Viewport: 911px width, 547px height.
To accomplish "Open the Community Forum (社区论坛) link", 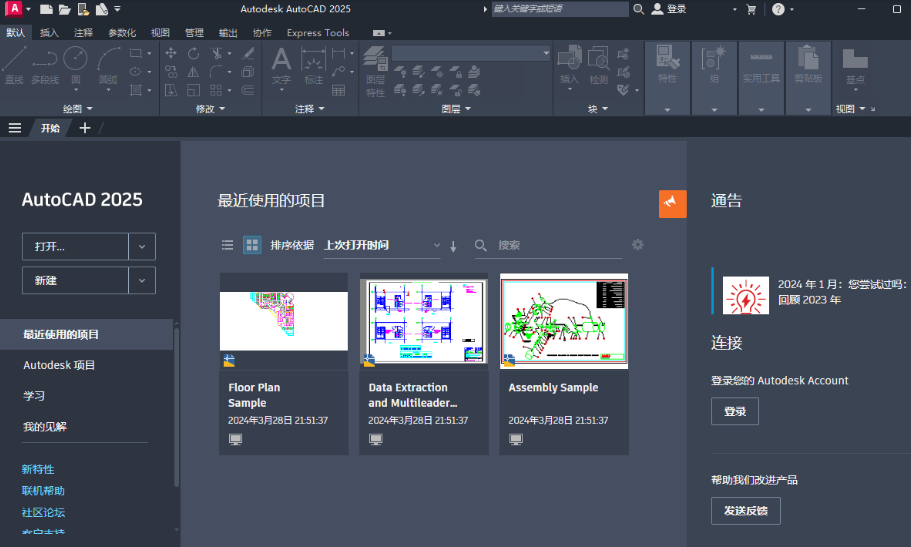I will pyautogui.click(x=43, y=512).
